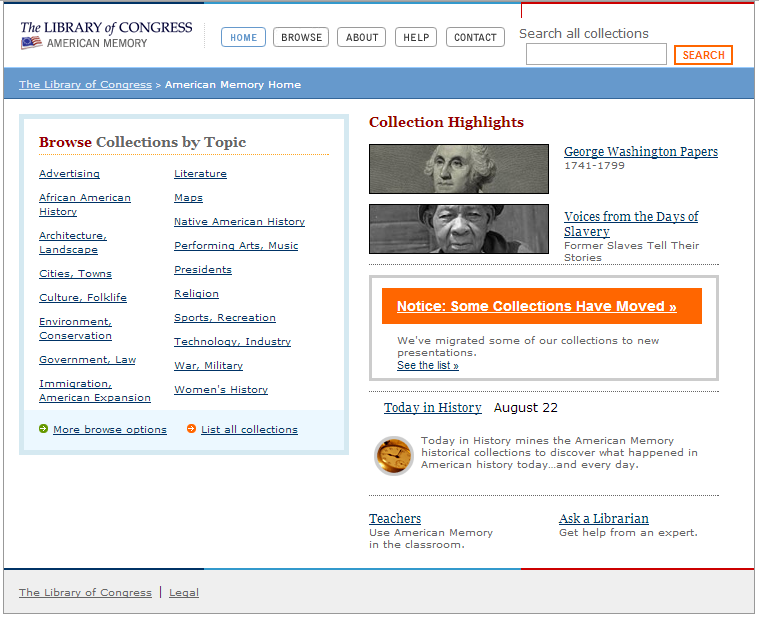Click the orange arrow beside List all collections
Image resolution: width=759 pixels, height=618 pixels.
click(191, 429)
